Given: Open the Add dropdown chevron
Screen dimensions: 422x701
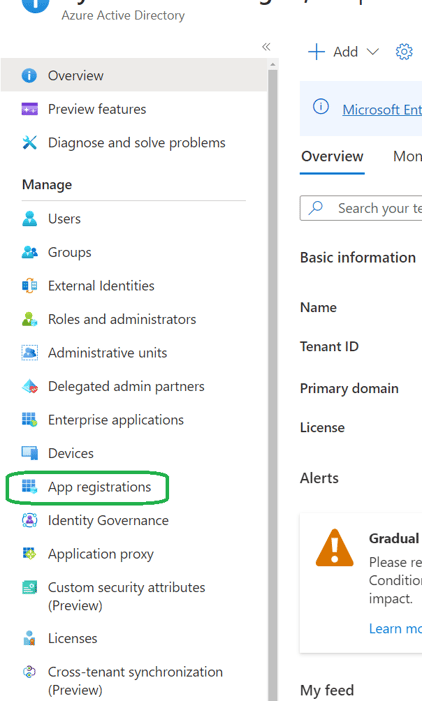Looking at the screenshot, I should 372,52.
